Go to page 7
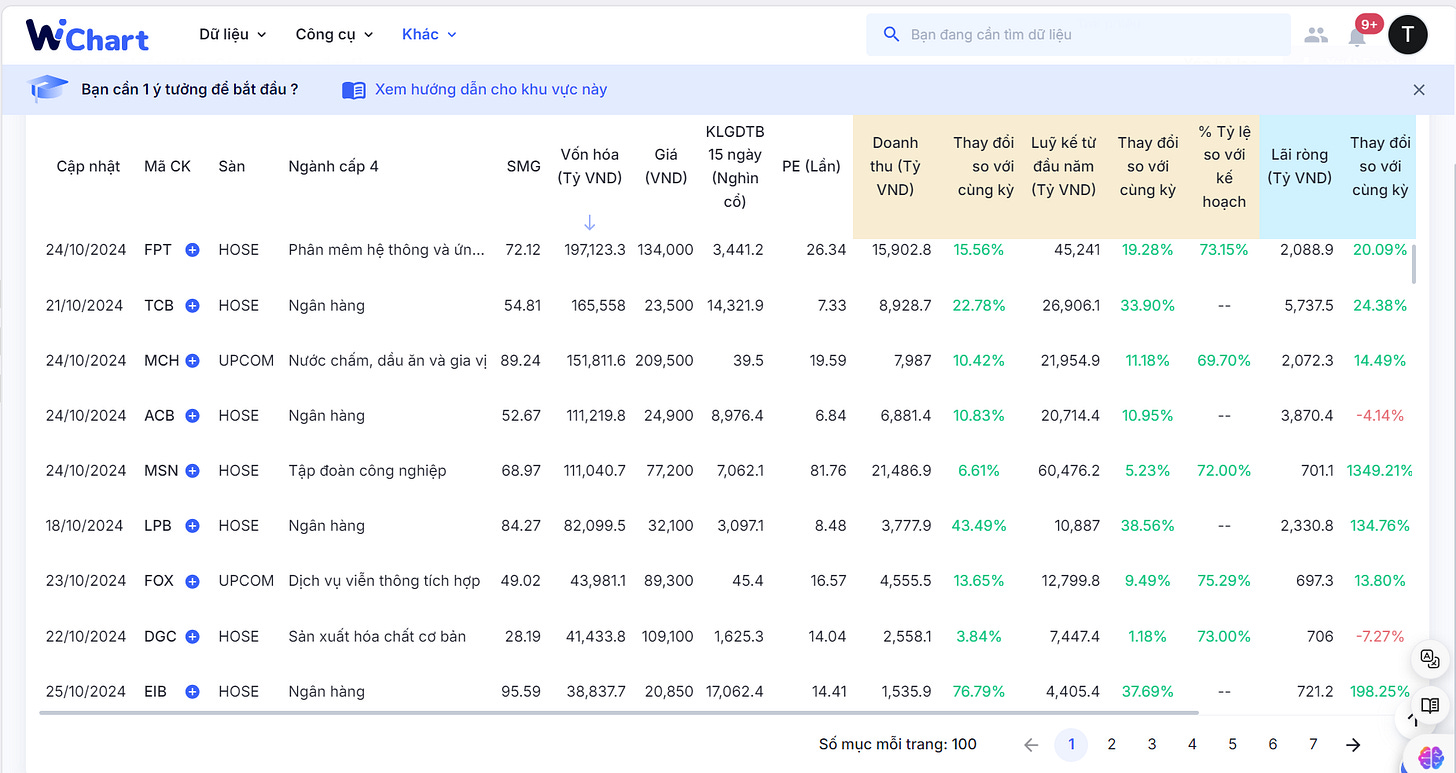 tap(1313, 744)
